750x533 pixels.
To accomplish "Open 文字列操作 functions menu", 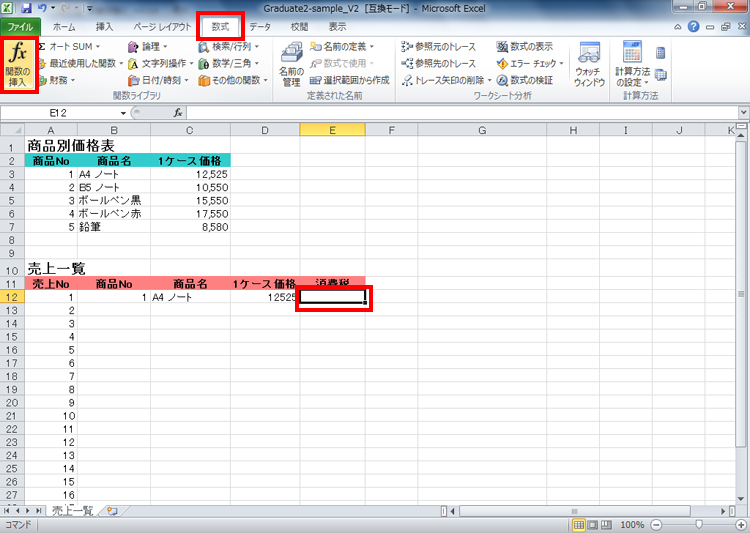I will click(x=161, y=63).
